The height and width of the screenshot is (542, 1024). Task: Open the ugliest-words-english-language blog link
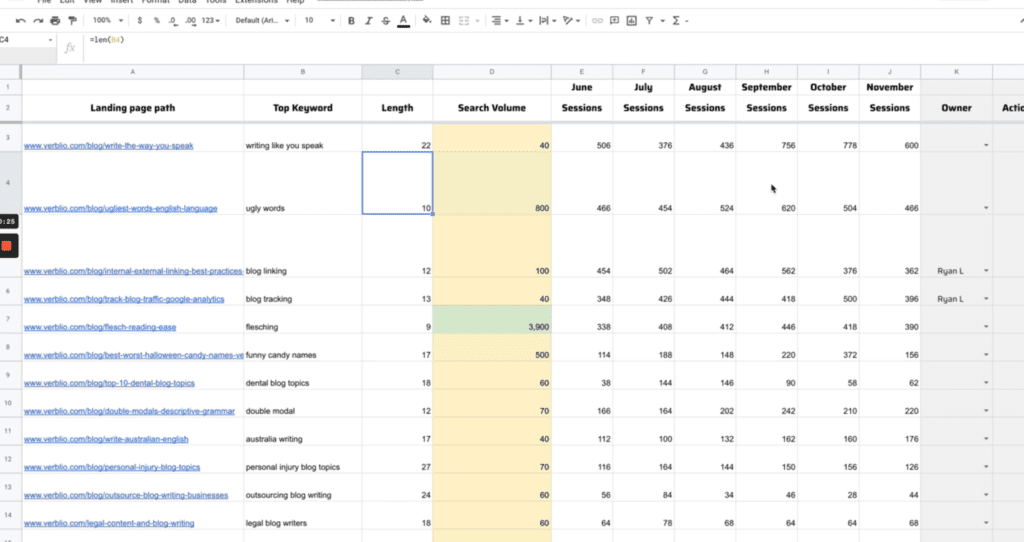tap(120, 209)
